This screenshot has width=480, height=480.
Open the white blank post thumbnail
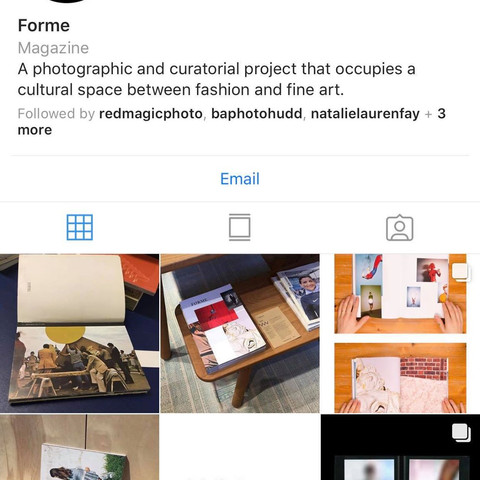[x=240, y=447]
